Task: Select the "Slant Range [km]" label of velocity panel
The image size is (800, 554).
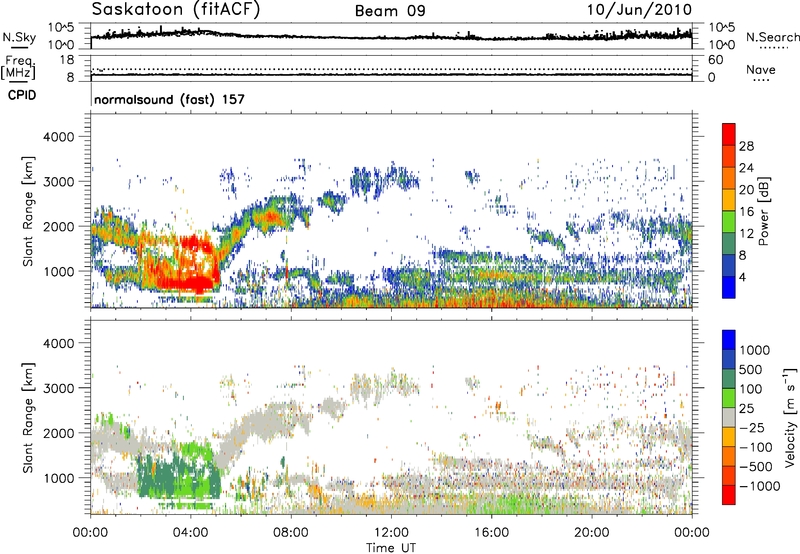Action: 28,417
